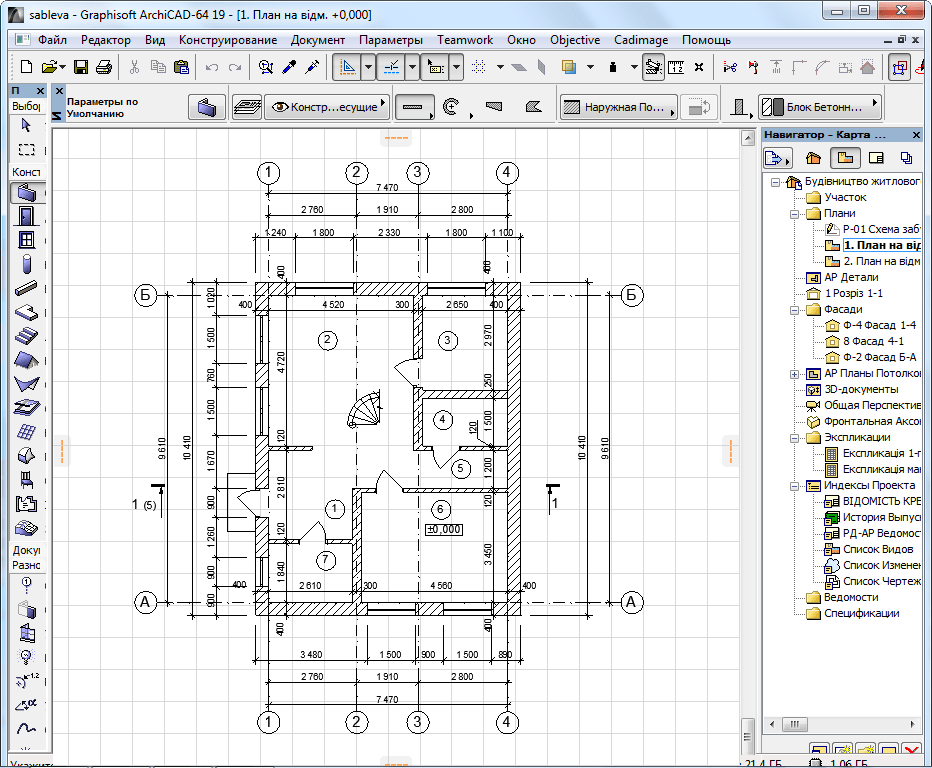Image resolution: width=932 pixels, height=768 pixels.
Task: Select the Shell tool in toolbox
Action: (x=26, y=384)
